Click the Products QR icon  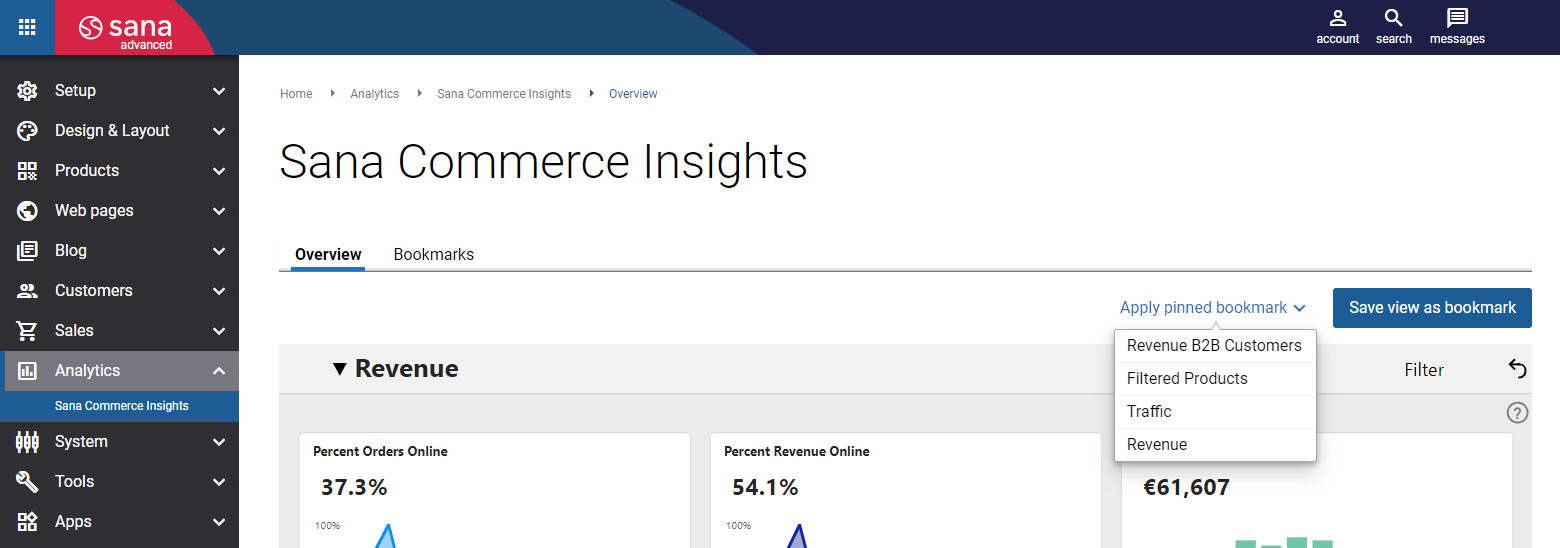[x=27, y=170]
